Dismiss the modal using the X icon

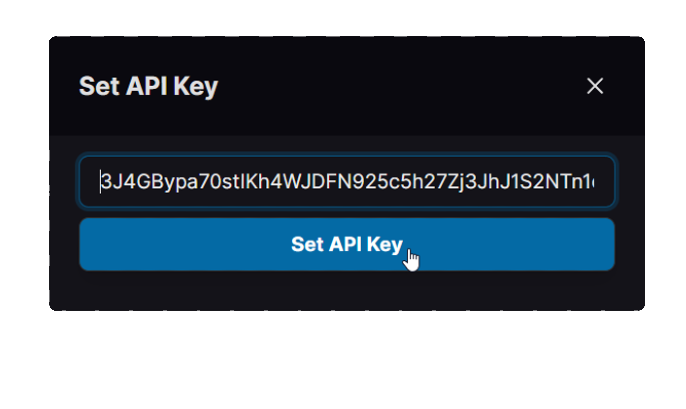[x=595, y=86]
